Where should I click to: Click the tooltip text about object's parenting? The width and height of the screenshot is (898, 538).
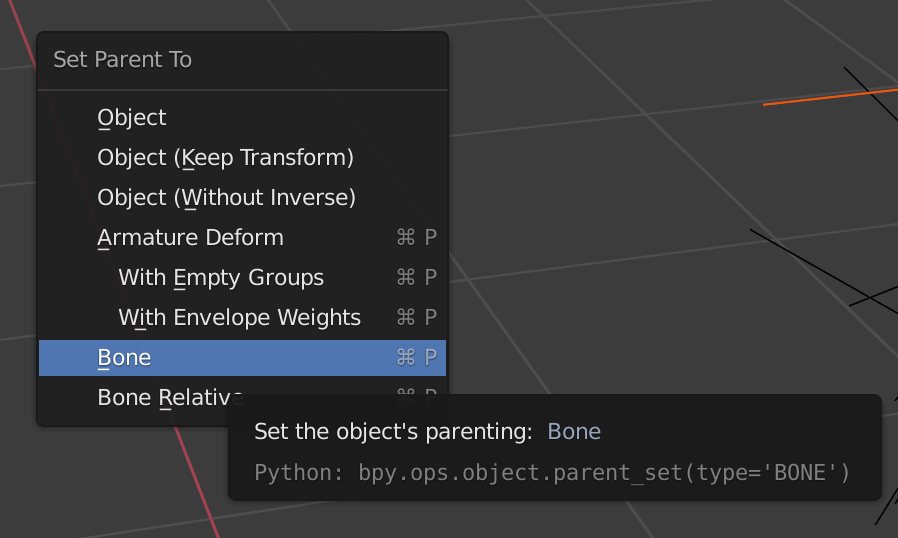tap(392, 432)
